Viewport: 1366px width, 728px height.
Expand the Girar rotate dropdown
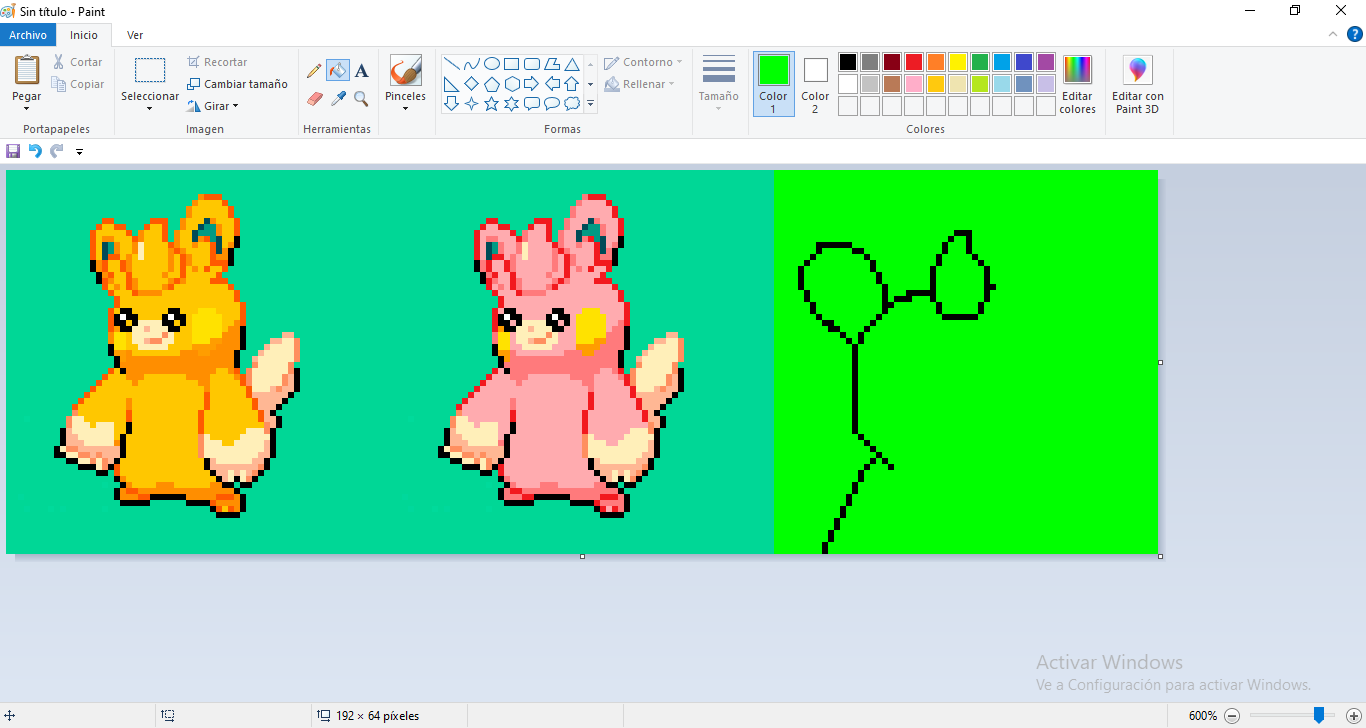pos(212,106)
